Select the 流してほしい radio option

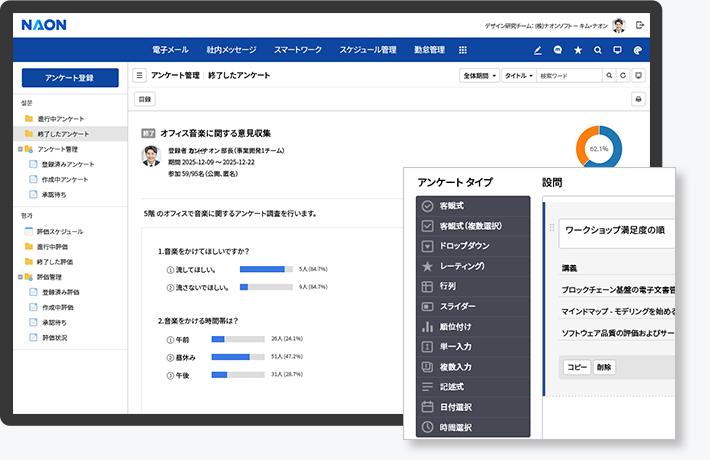tap(170, 269)
